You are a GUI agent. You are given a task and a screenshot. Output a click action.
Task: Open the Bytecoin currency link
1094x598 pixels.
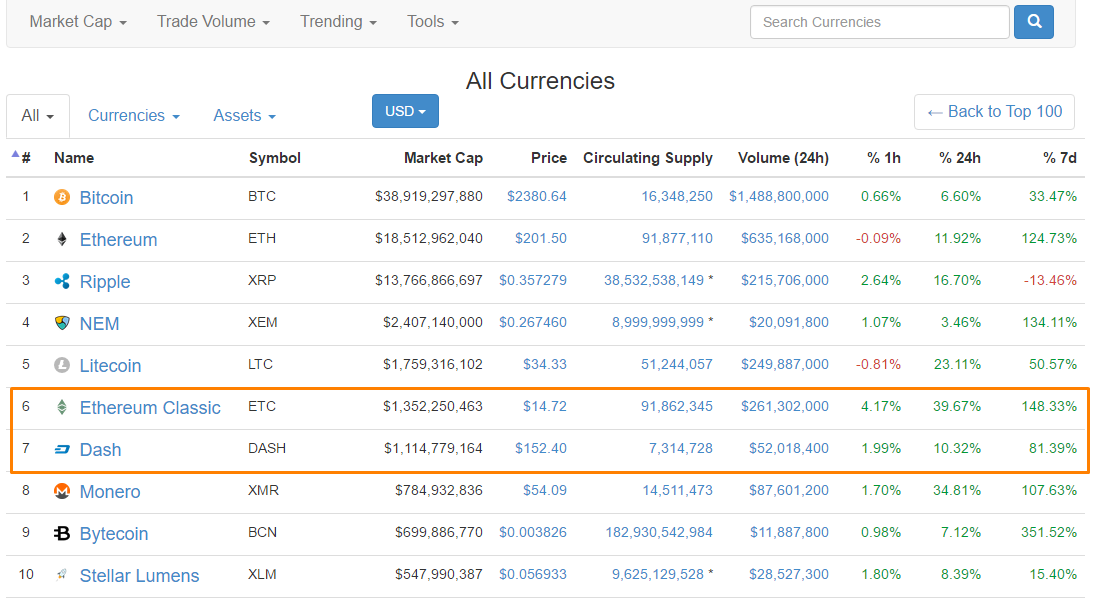pos(114,534)
